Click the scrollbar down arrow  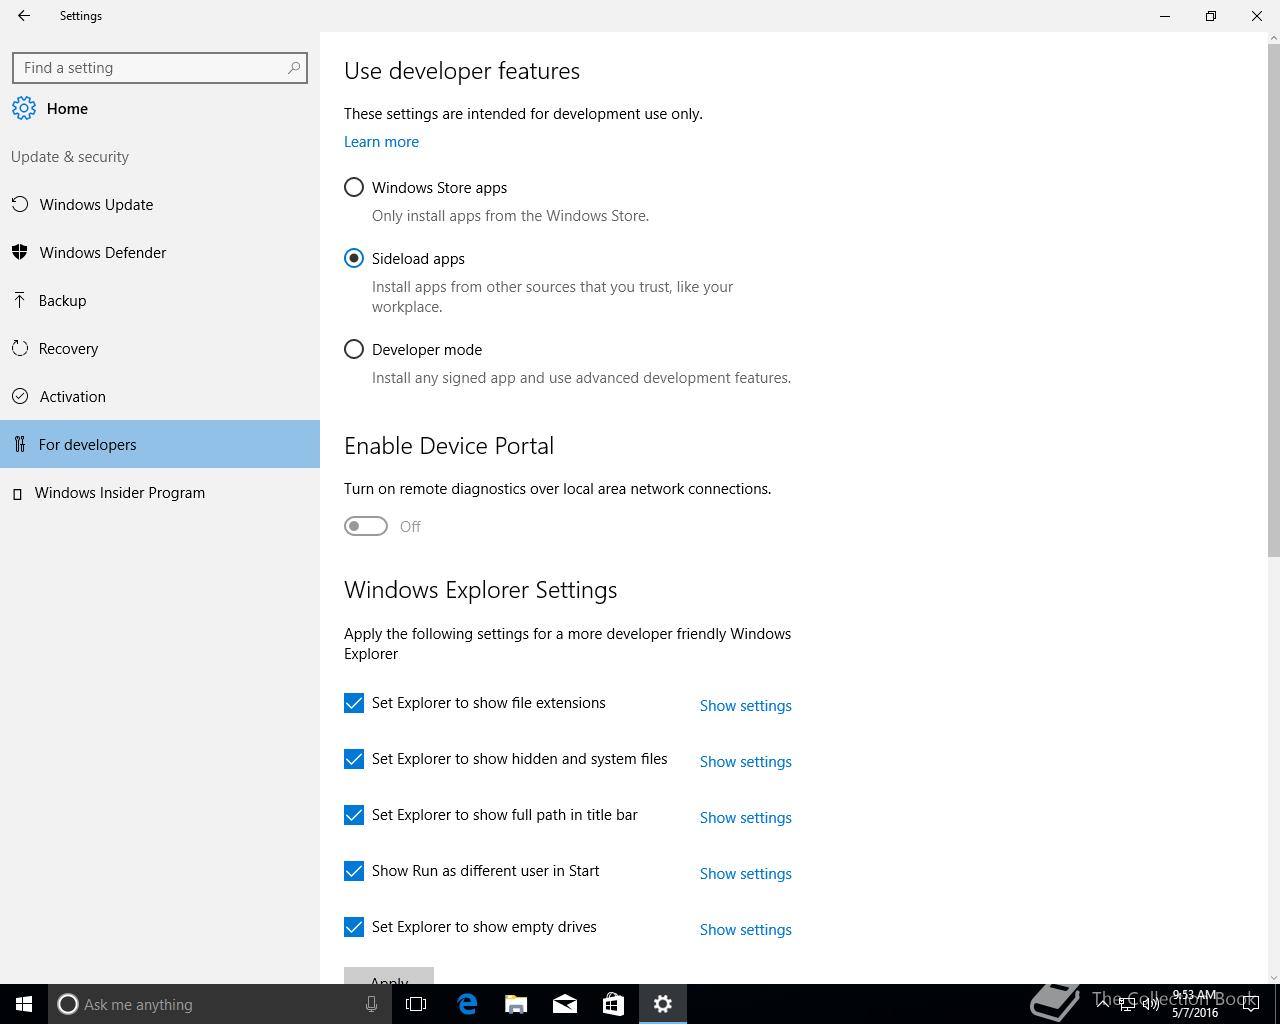pyautogui.click(x=1273, y=977)
